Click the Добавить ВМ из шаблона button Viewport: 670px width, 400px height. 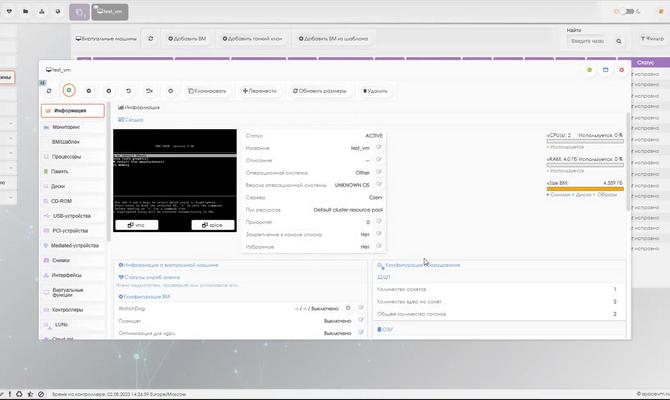pyautogui.click(x=333, y=38)
